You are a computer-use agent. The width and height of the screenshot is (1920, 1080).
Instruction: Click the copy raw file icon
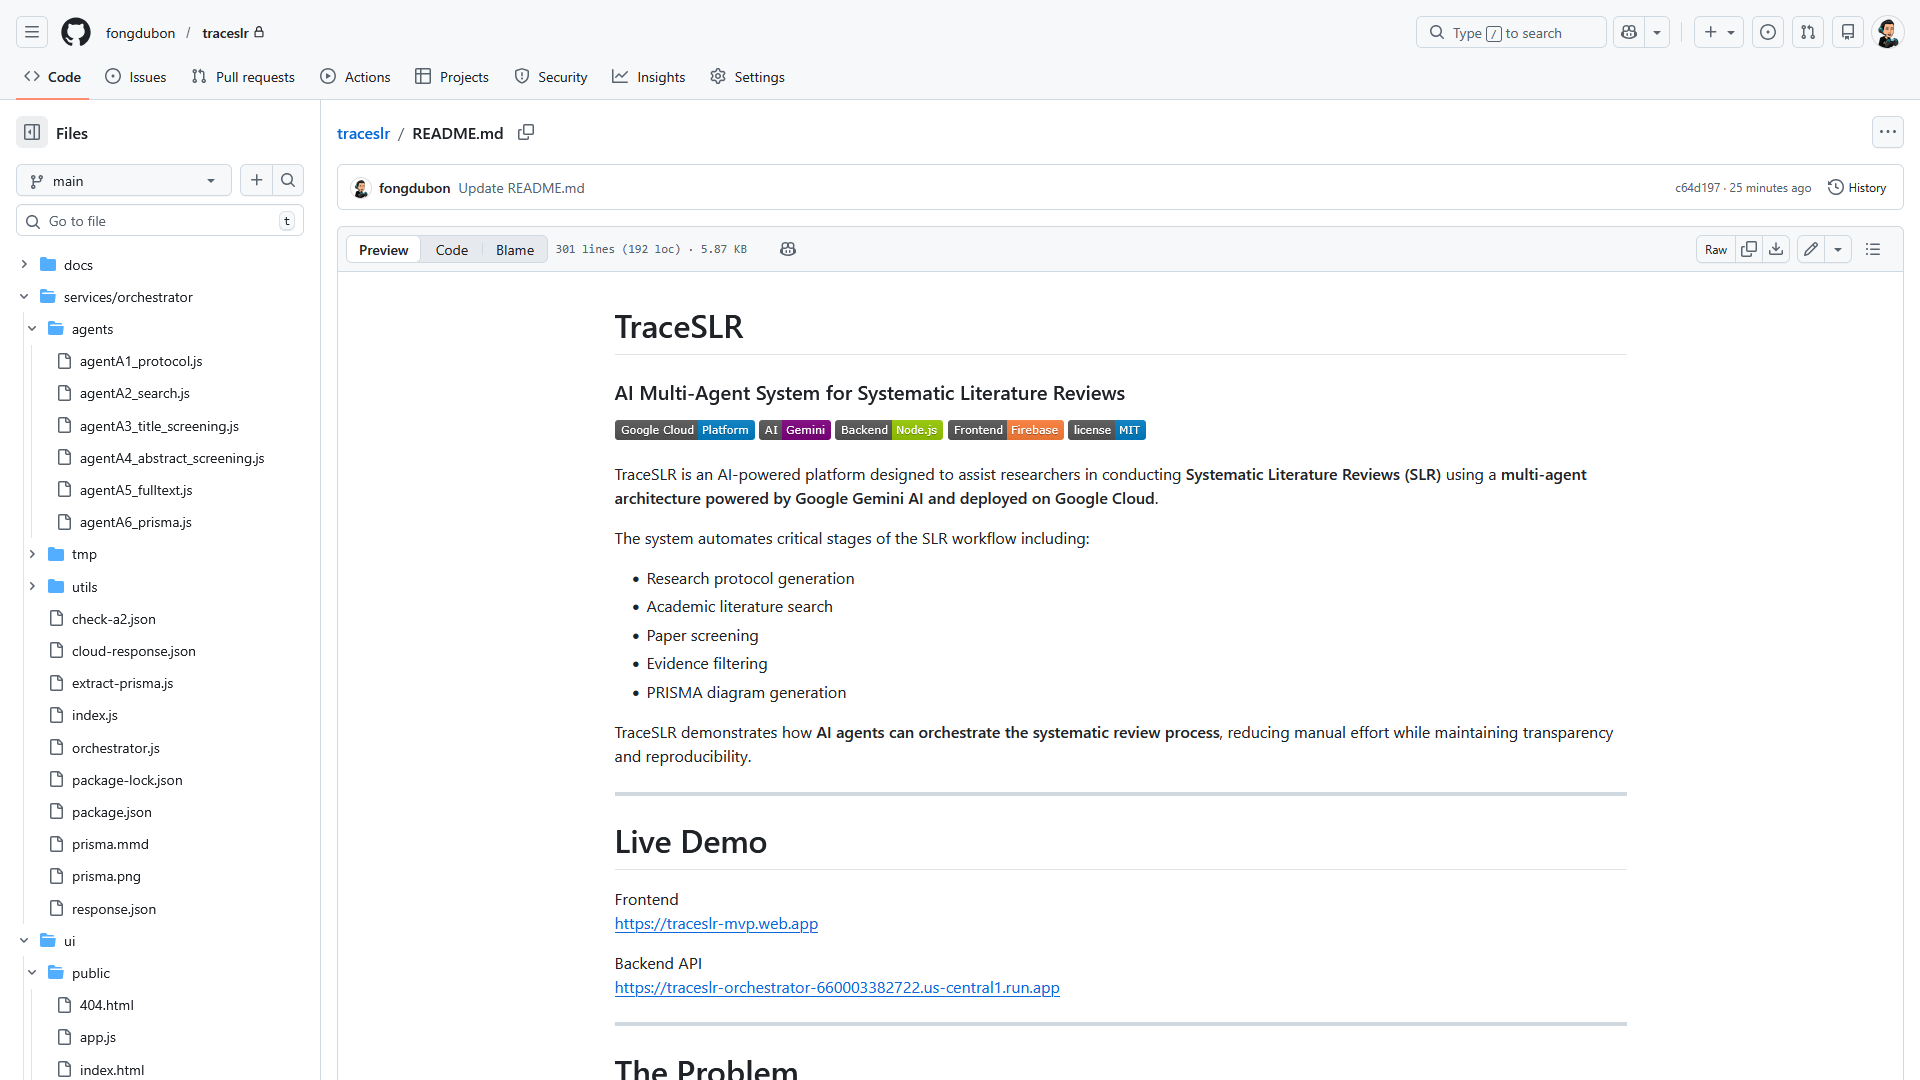click(1748, 250)
